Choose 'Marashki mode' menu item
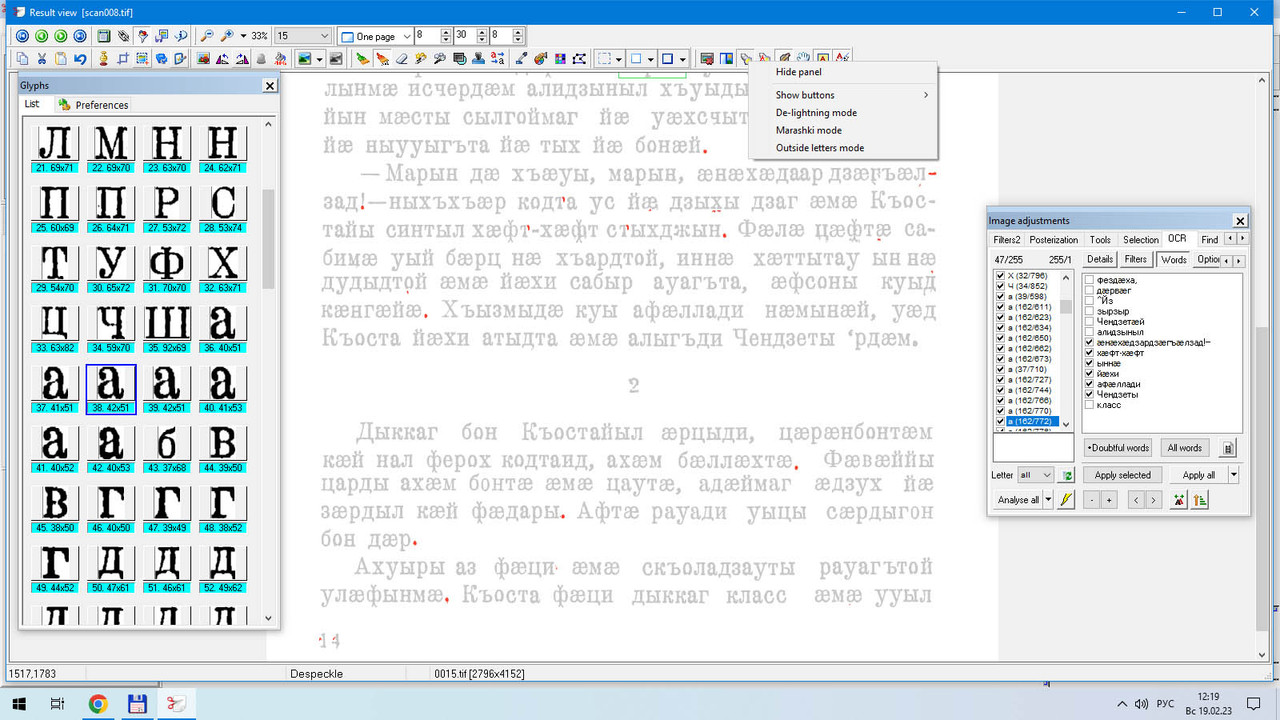1280x720 pixels. (843, 130)
